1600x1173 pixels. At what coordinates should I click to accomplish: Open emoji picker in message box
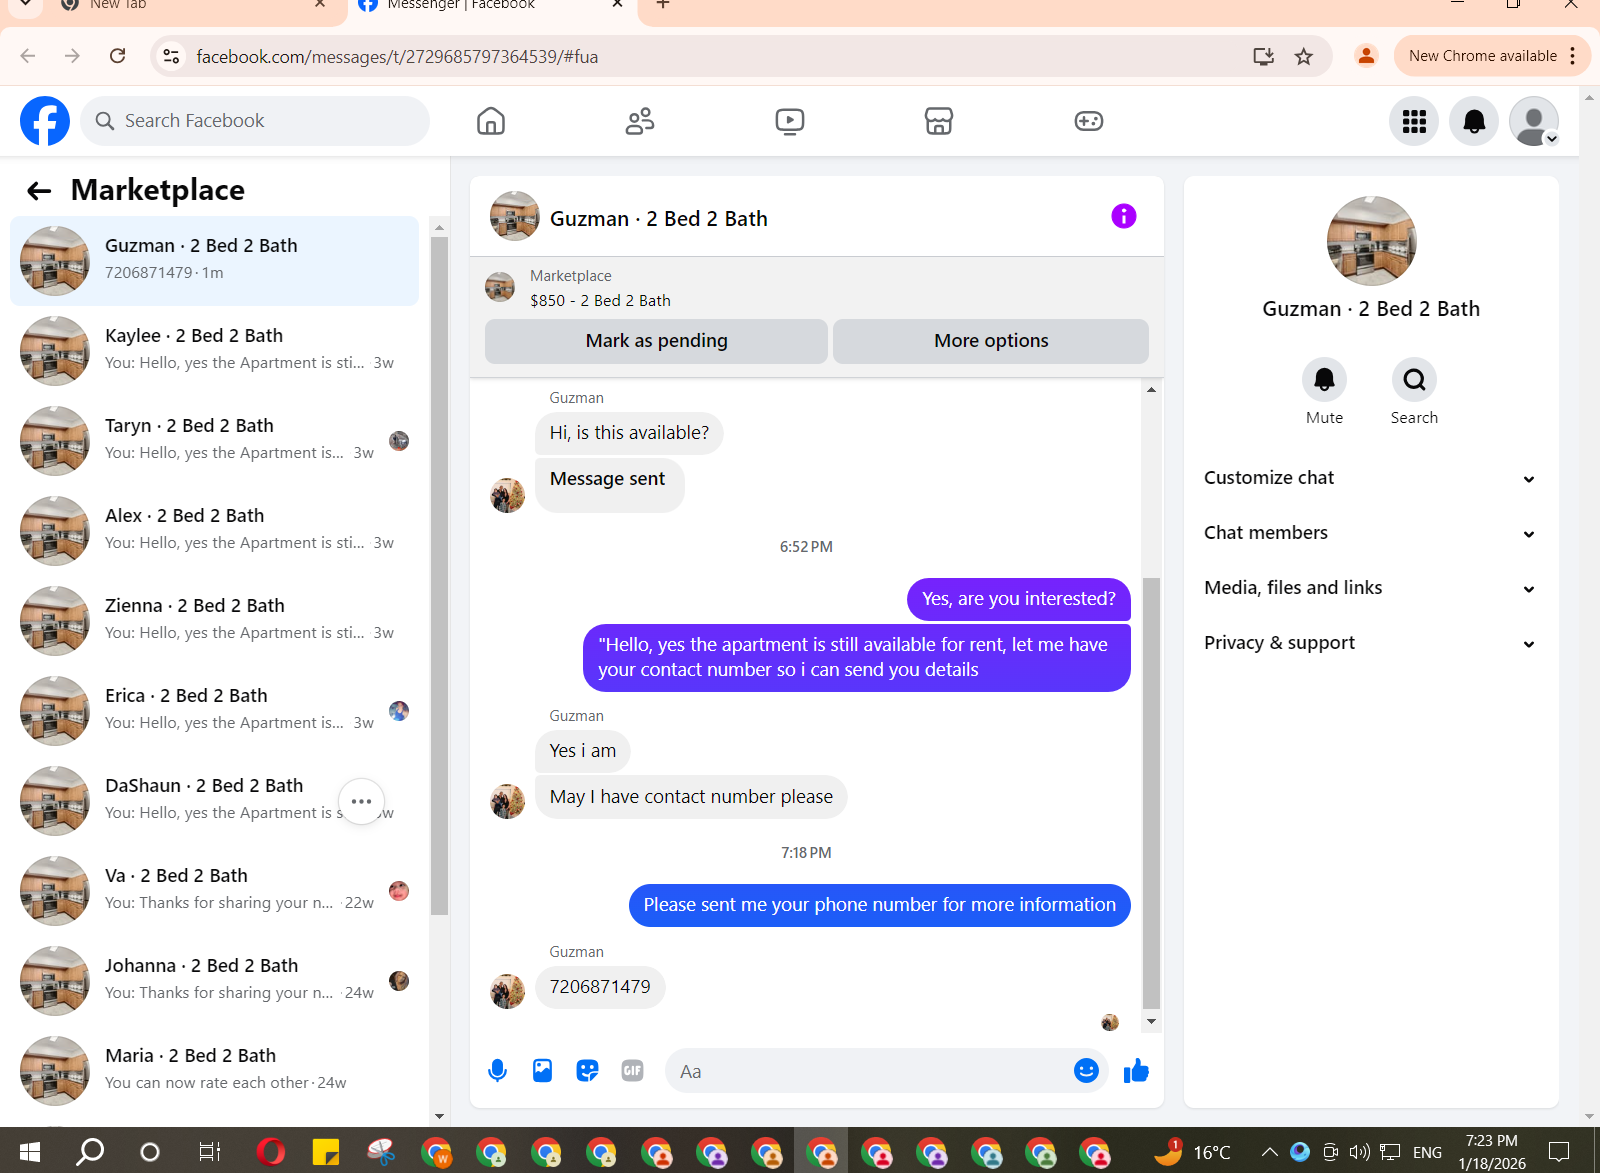1086,1071
